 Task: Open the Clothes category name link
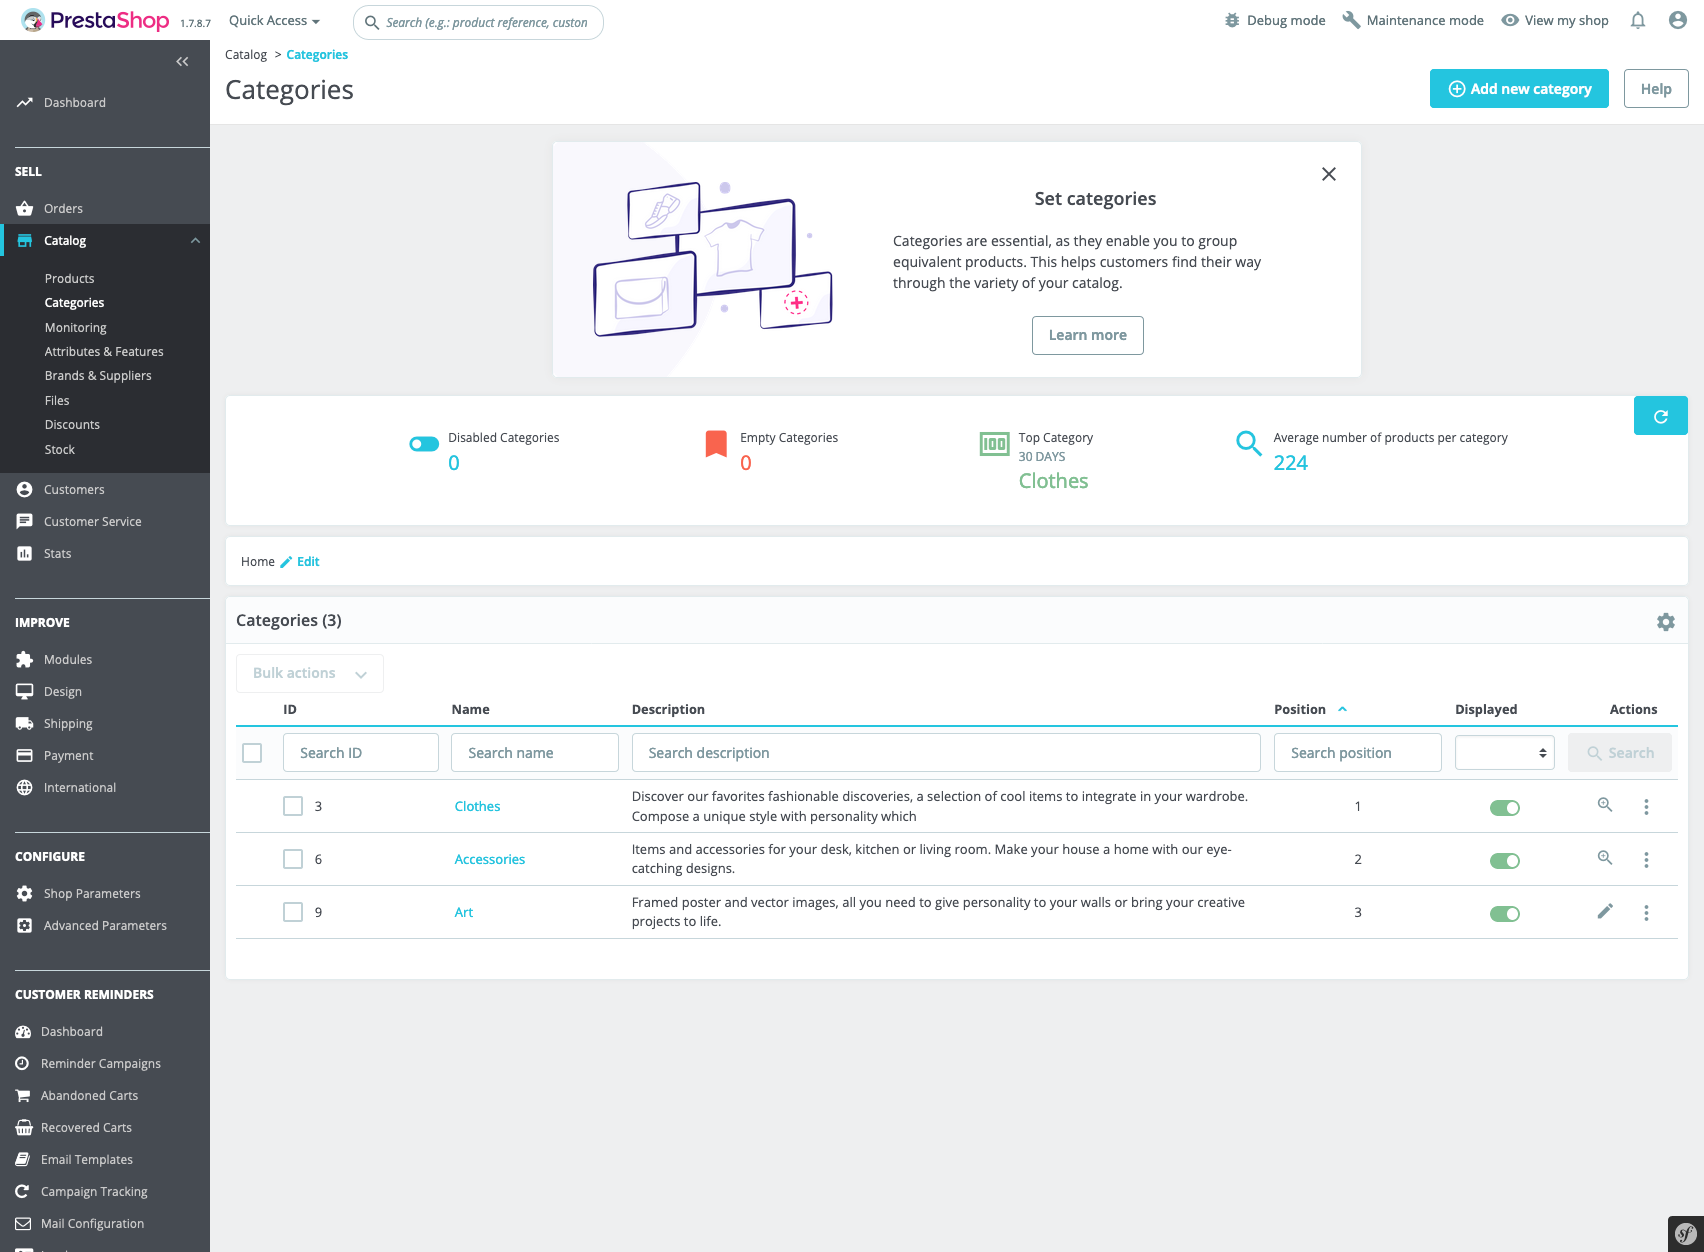pyautogui.click(x=477, y=806)
